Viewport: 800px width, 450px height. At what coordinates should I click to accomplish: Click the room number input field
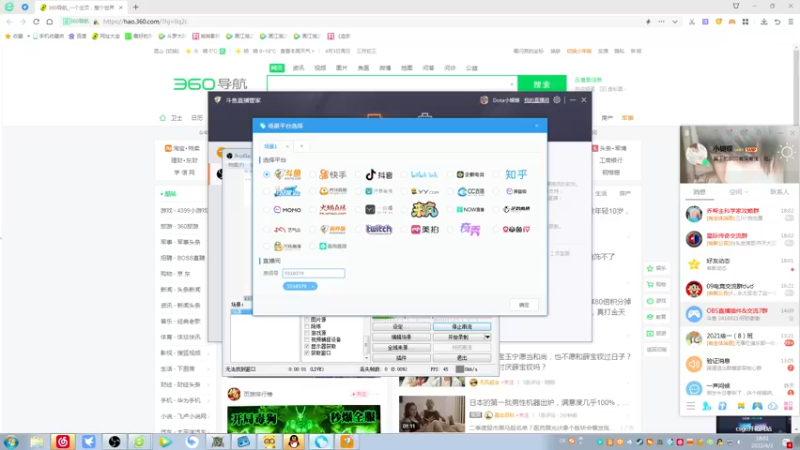tap(313, 273)
